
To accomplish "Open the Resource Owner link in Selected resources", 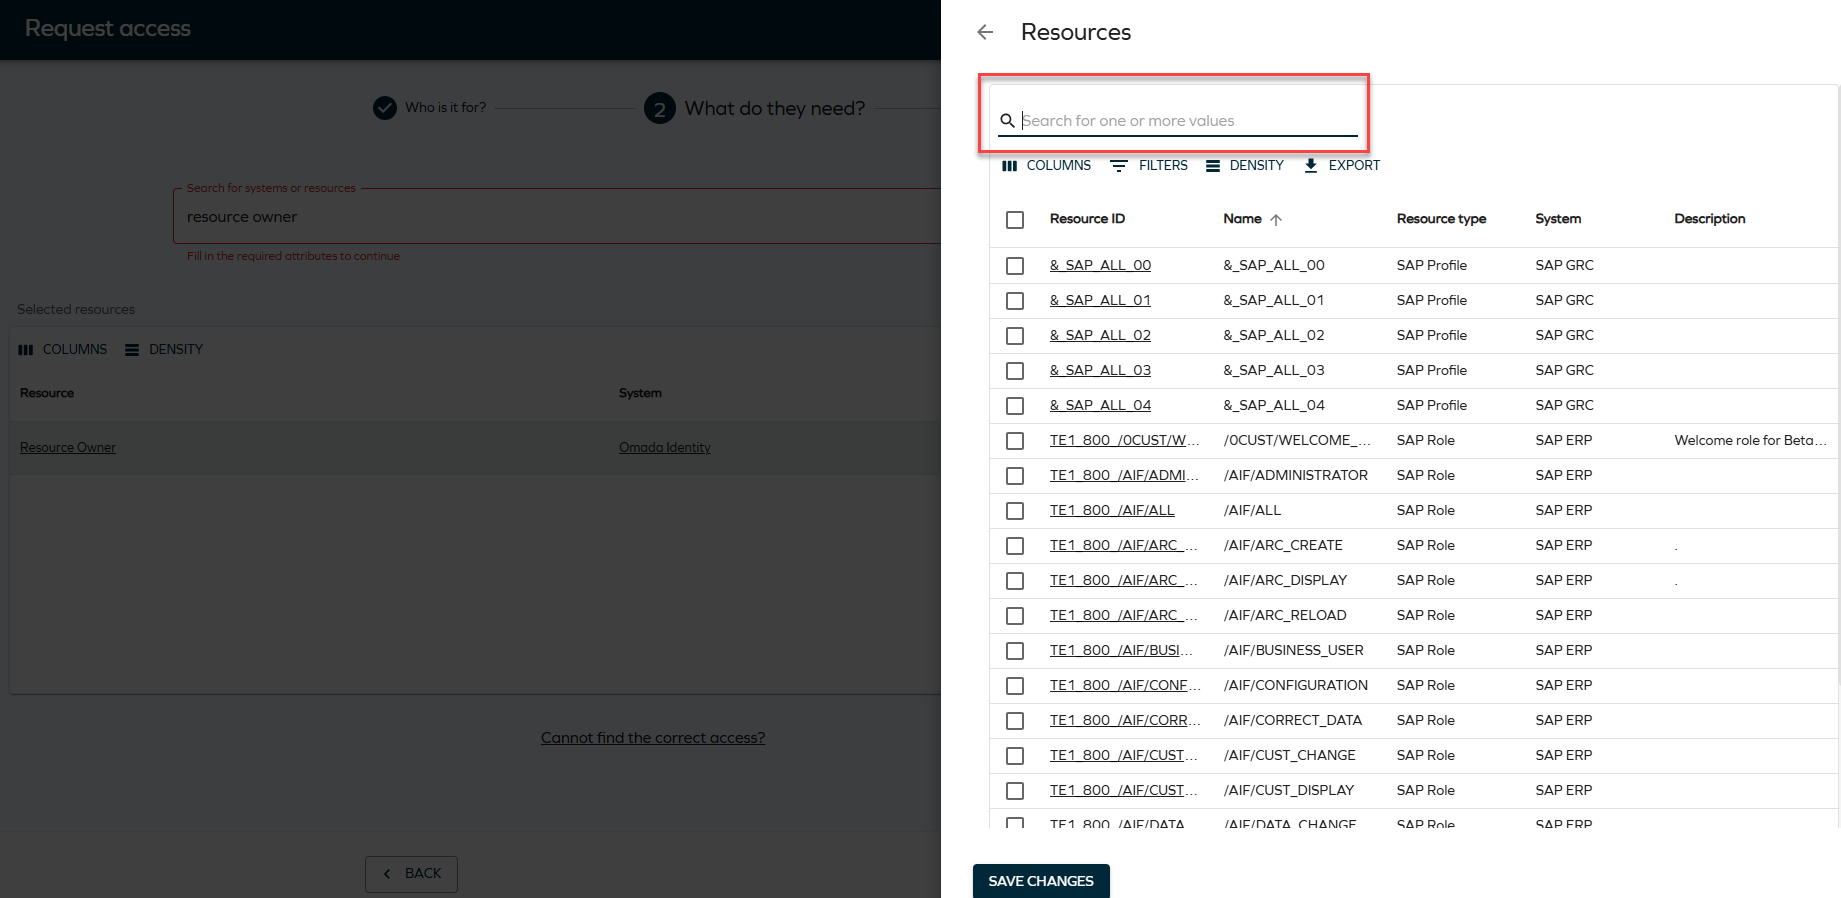I will coord(68,448).
